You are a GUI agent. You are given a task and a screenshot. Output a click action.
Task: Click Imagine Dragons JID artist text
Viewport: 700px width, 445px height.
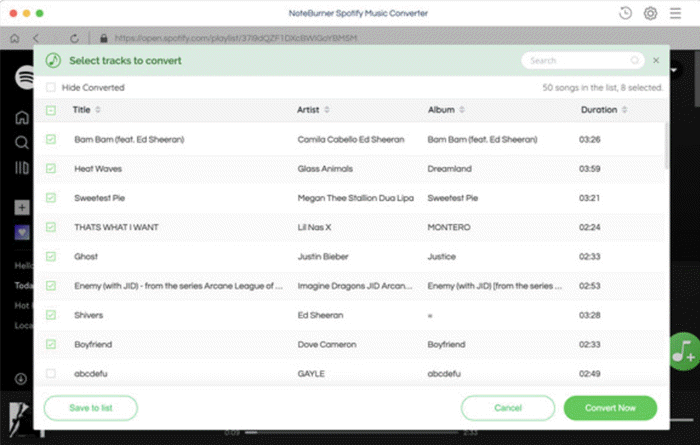click(x=355, y=286)
